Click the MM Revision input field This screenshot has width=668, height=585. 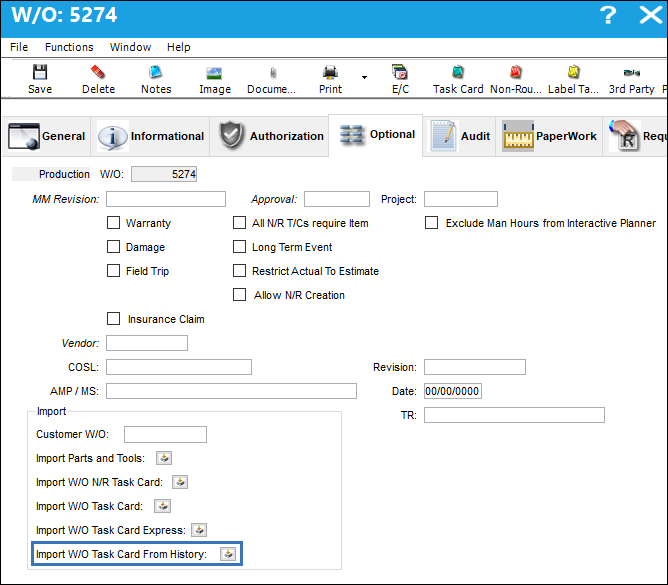166,199
